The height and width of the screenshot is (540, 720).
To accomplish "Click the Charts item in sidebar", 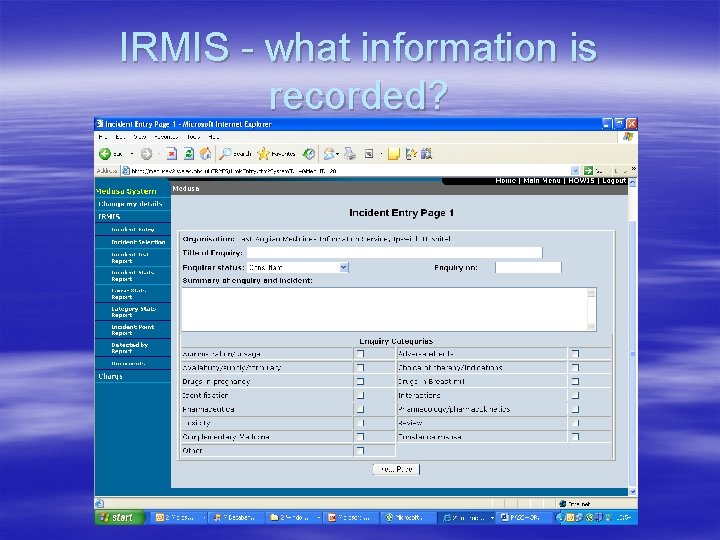I will pyautogui.click(x=110, y=376).
